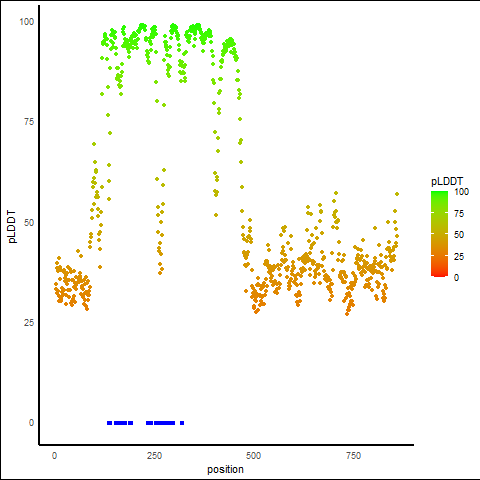Click the x-axis tick label 250
The height and width of the screenshot is (480, 480).
tap(154, 456)
